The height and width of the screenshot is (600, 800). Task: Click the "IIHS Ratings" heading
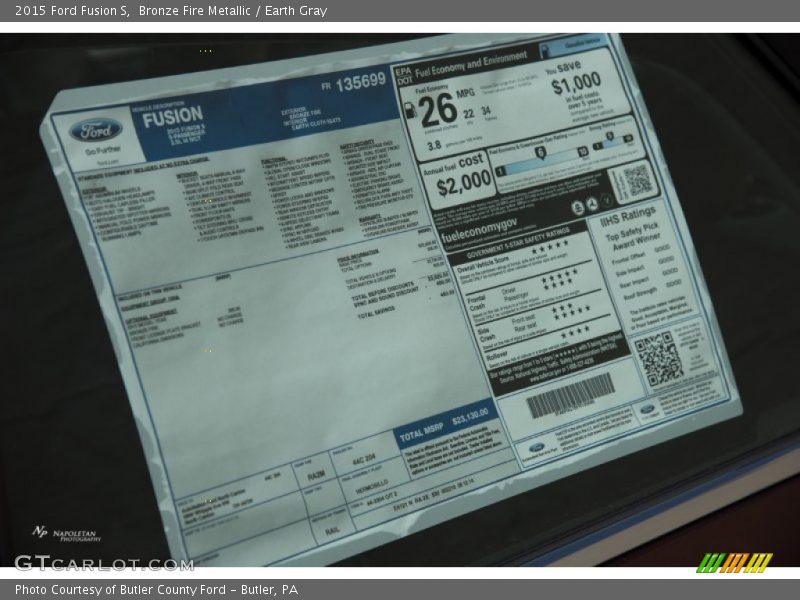(x=628, y=216)
